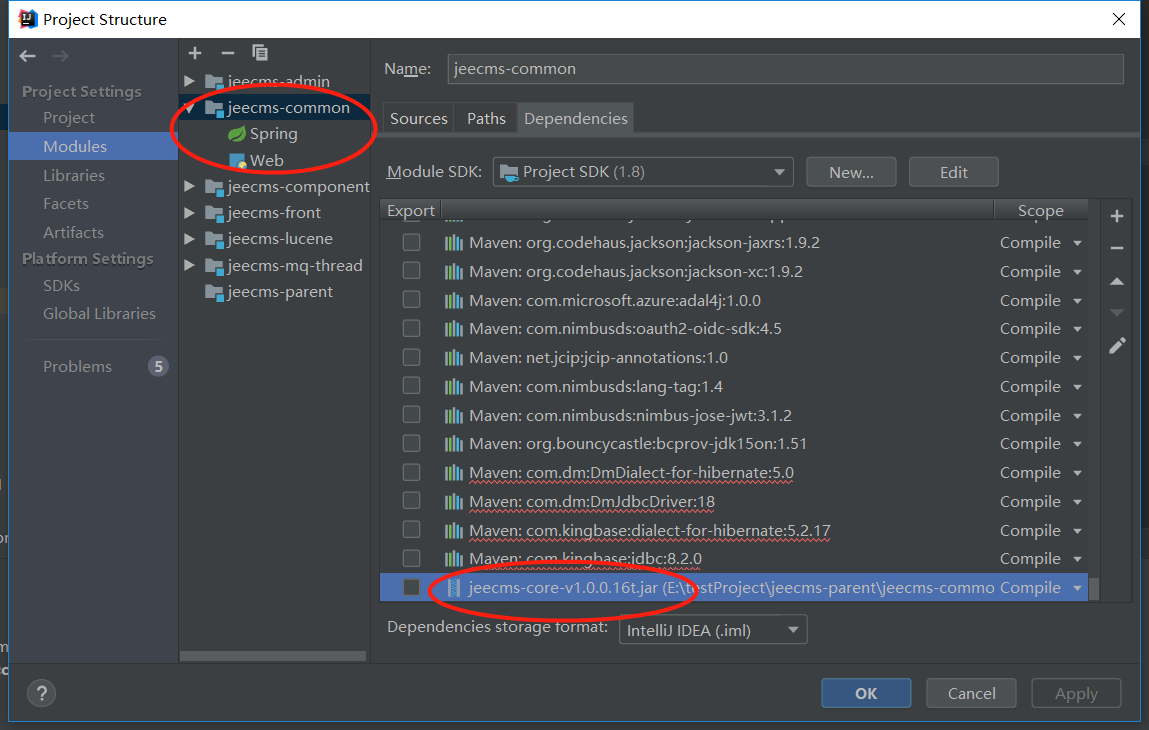
Task: Expand the jeecms-mq-thread module node
Action: click(x=190, y=265)
